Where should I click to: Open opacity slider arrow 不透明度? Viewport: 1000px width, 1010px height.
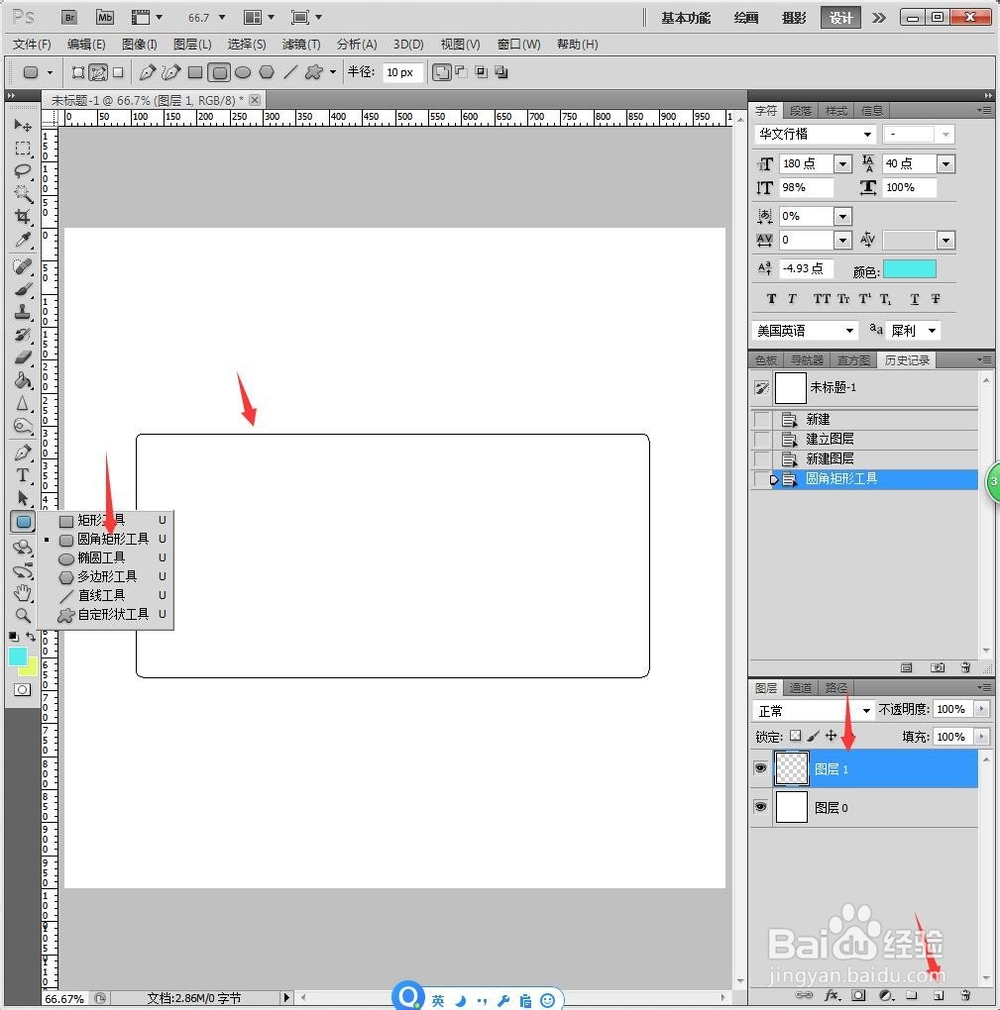(981, 709)
